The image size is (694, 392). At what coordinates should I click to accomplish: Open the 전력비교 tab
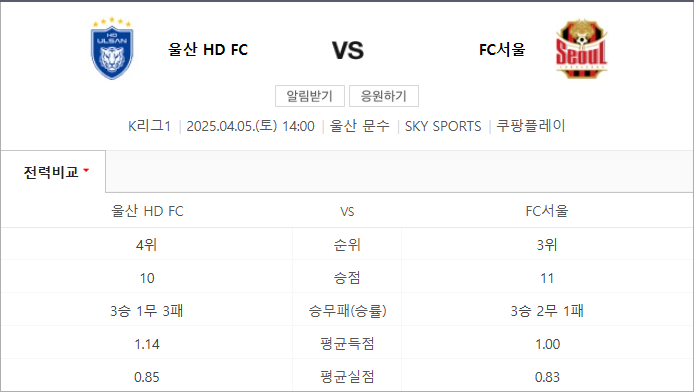click(53, 172)
